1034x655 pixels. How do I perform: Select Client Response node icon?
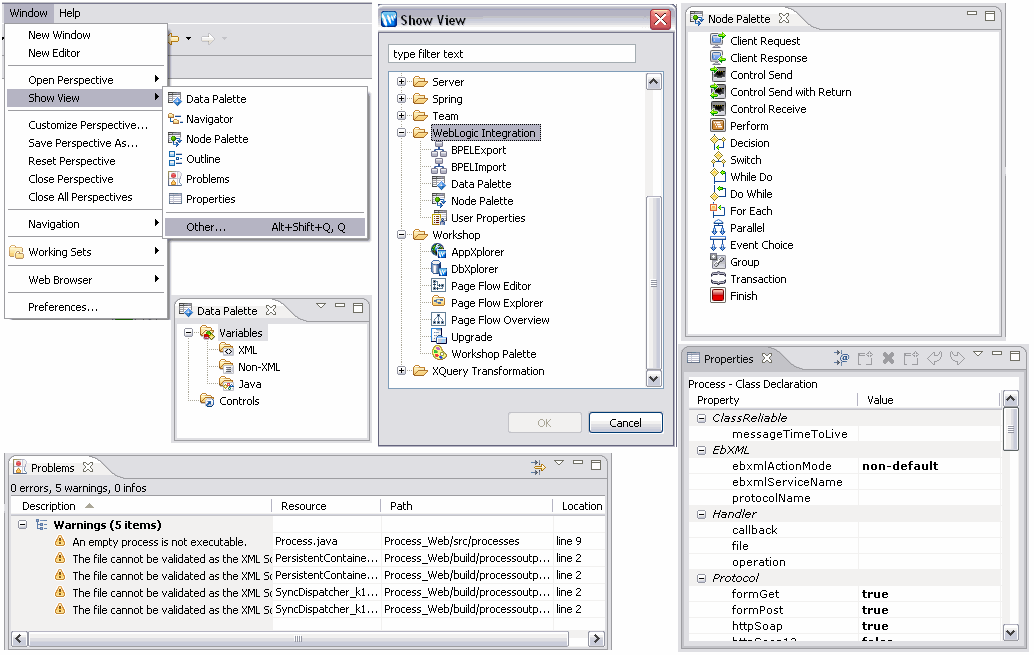click(717, 57)
